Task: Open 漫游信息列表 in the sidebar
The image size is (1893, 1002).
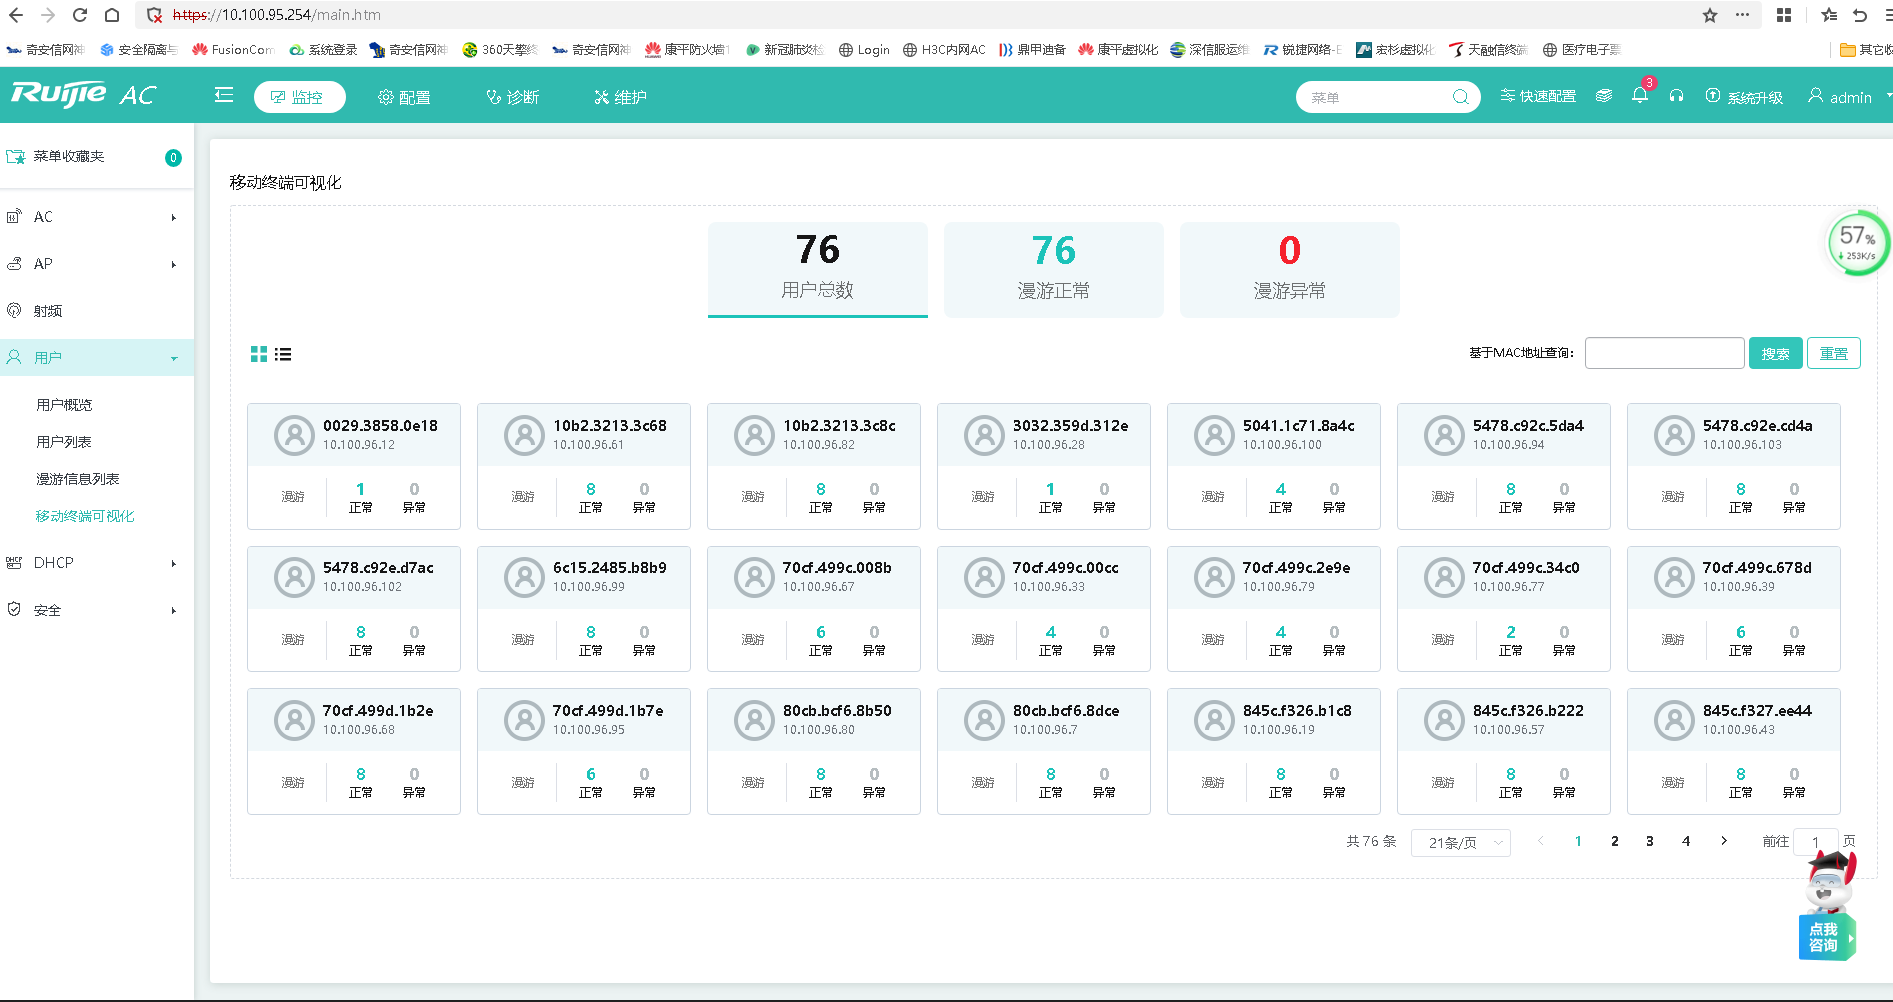Action: (x=78, y=479)
